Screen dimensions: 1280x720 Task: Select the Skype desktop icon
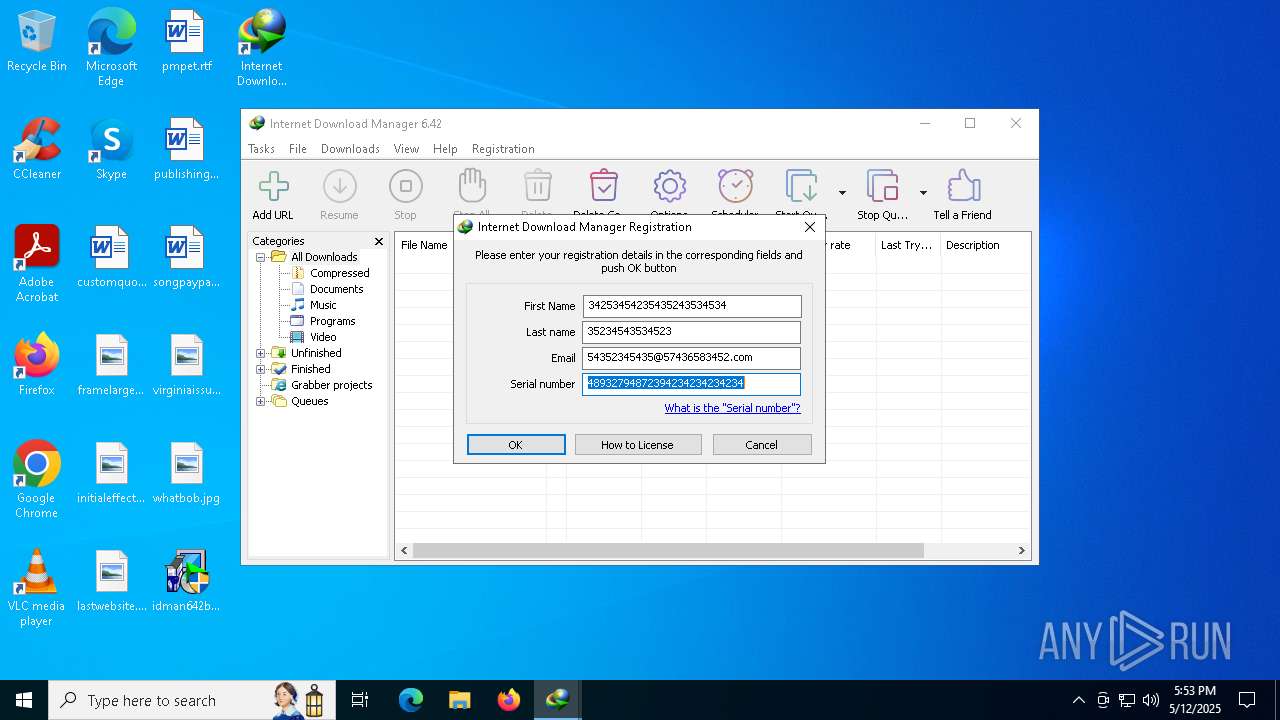click(111, 150)
